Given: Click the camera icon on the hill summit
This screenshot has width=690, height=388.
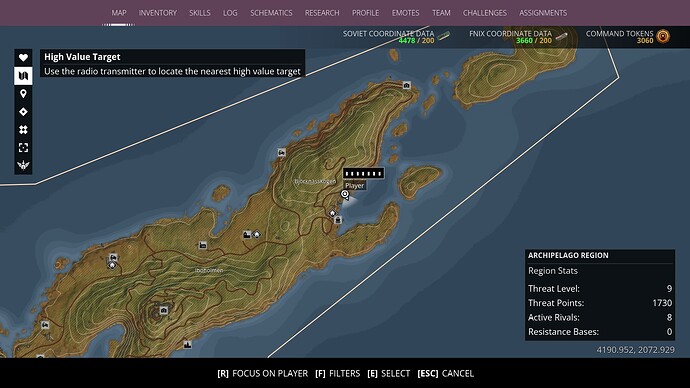Looking at the screenshot, I should 164,311.
